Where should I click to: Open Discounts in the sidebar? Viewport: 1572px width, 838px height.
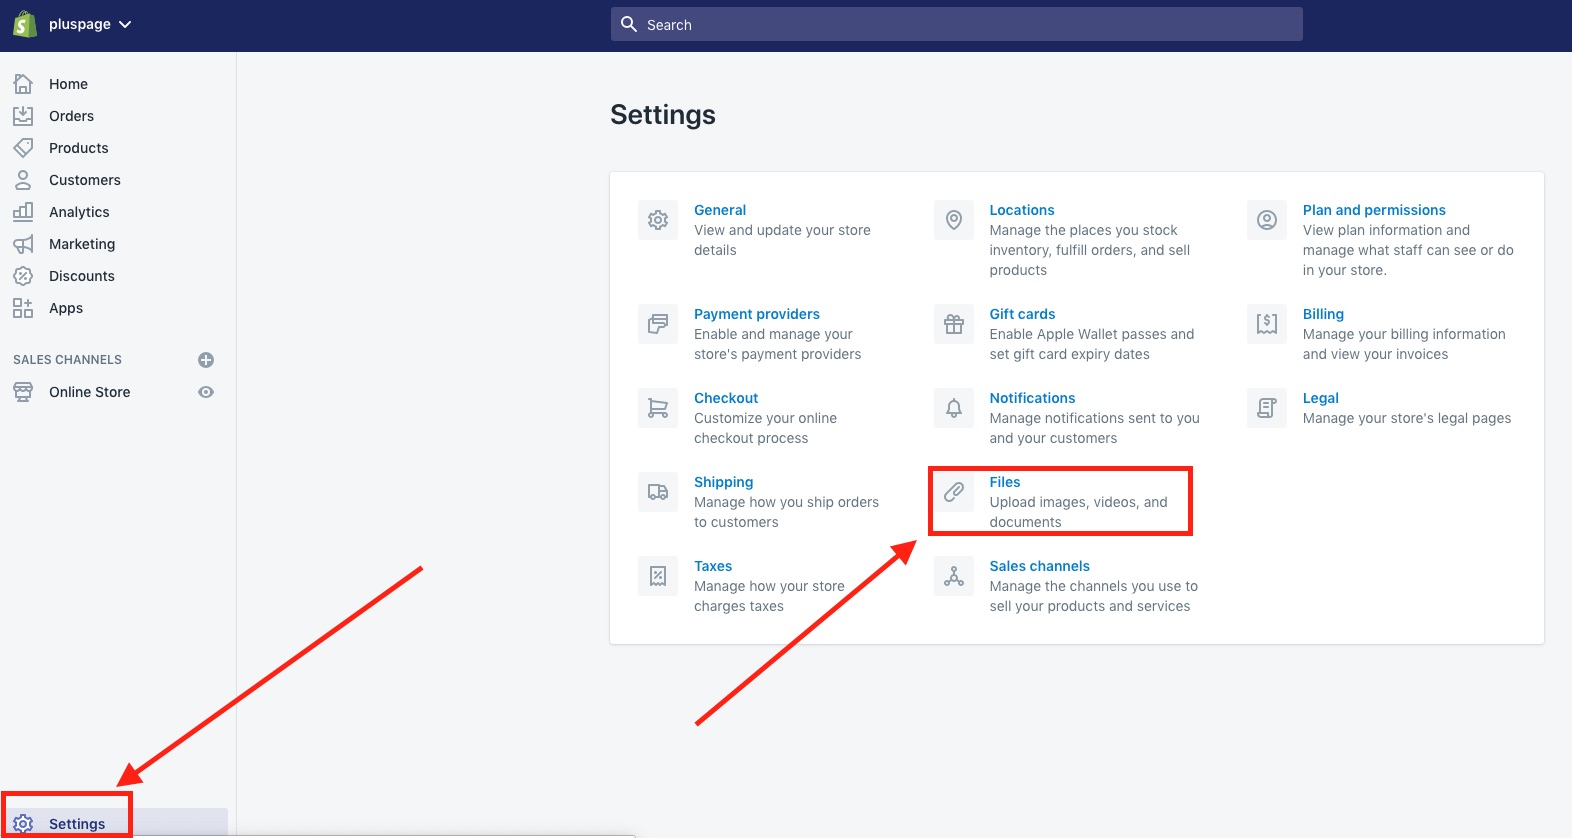pos(81,276)
